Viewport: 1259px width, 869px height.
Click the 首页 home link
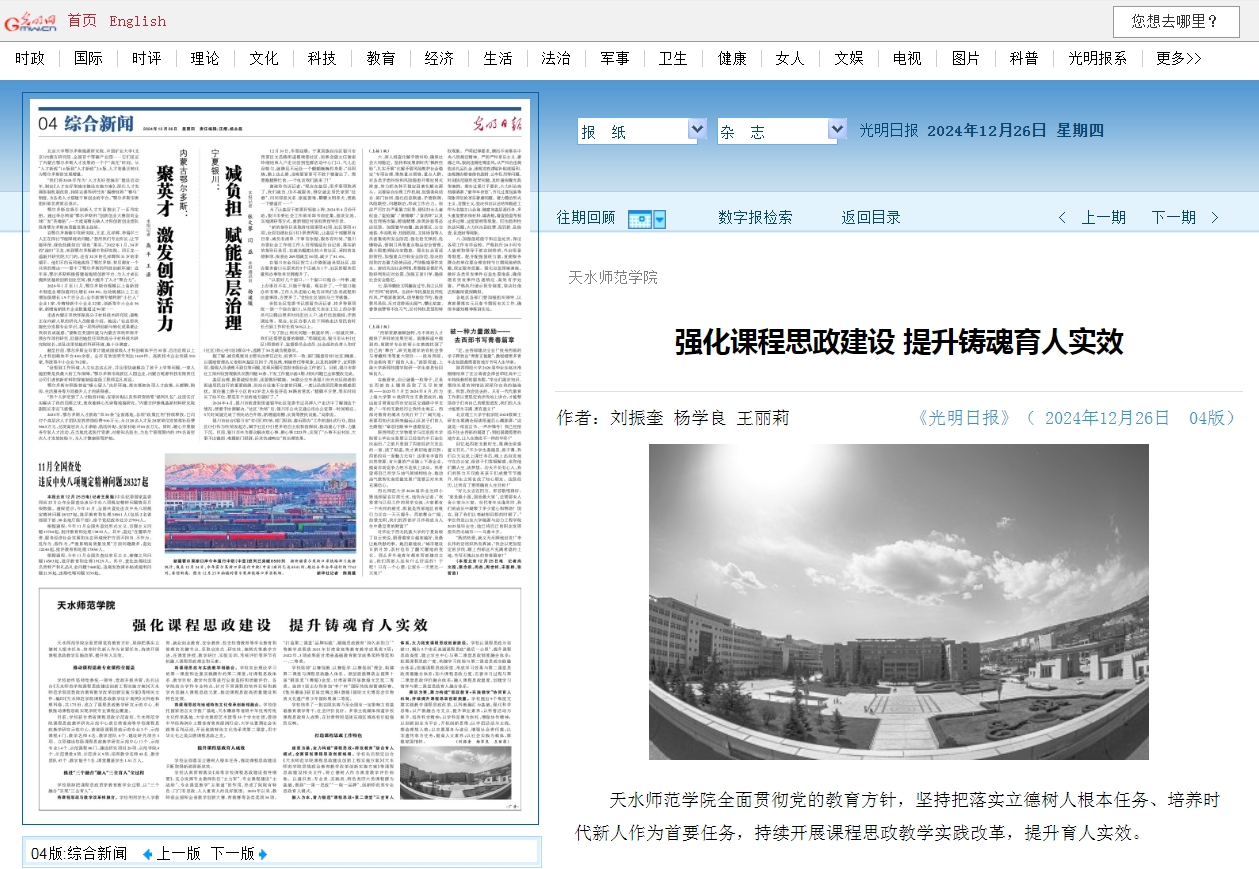(x=82, y=21)
